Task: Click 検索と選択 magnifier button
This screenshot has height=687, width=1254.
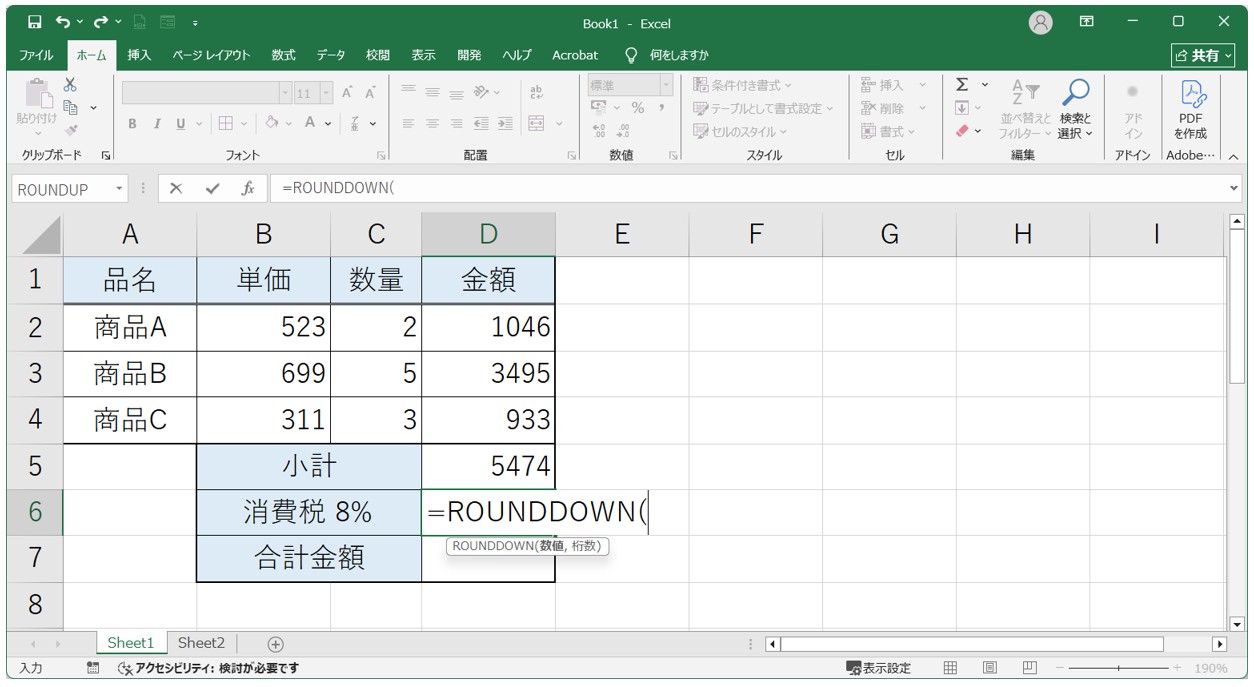Action: pyautogui.click(x=1076, y=110)
